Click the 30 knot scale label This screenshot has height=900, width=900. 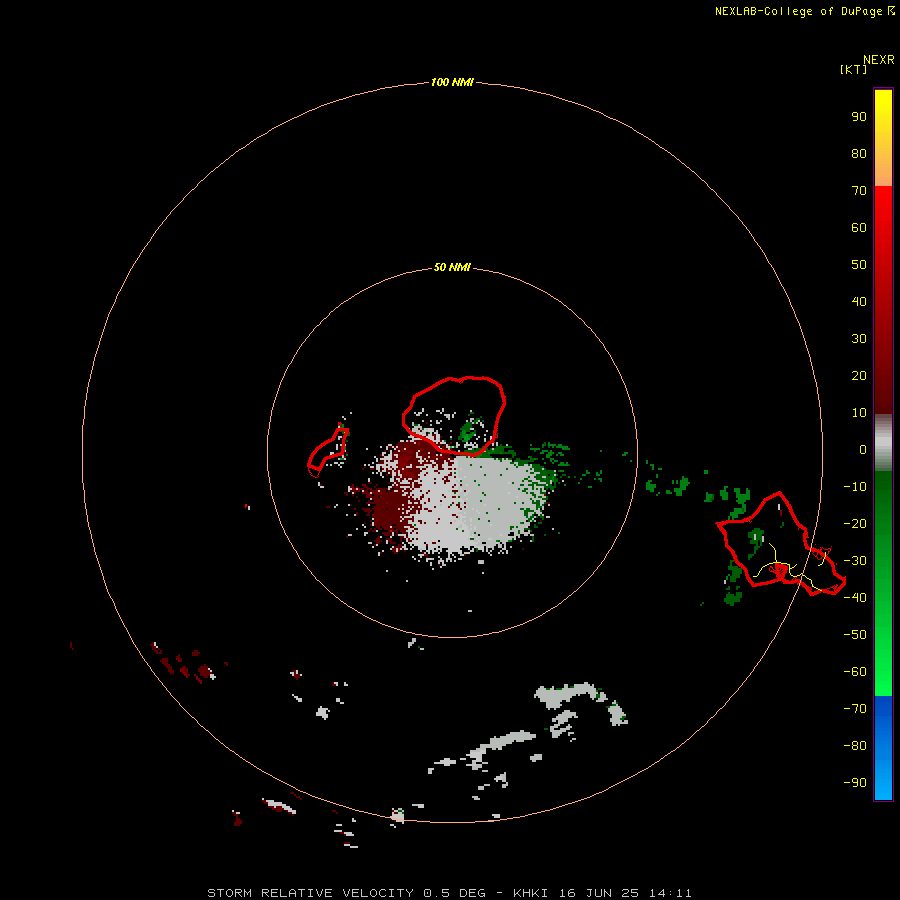(859, 339)
